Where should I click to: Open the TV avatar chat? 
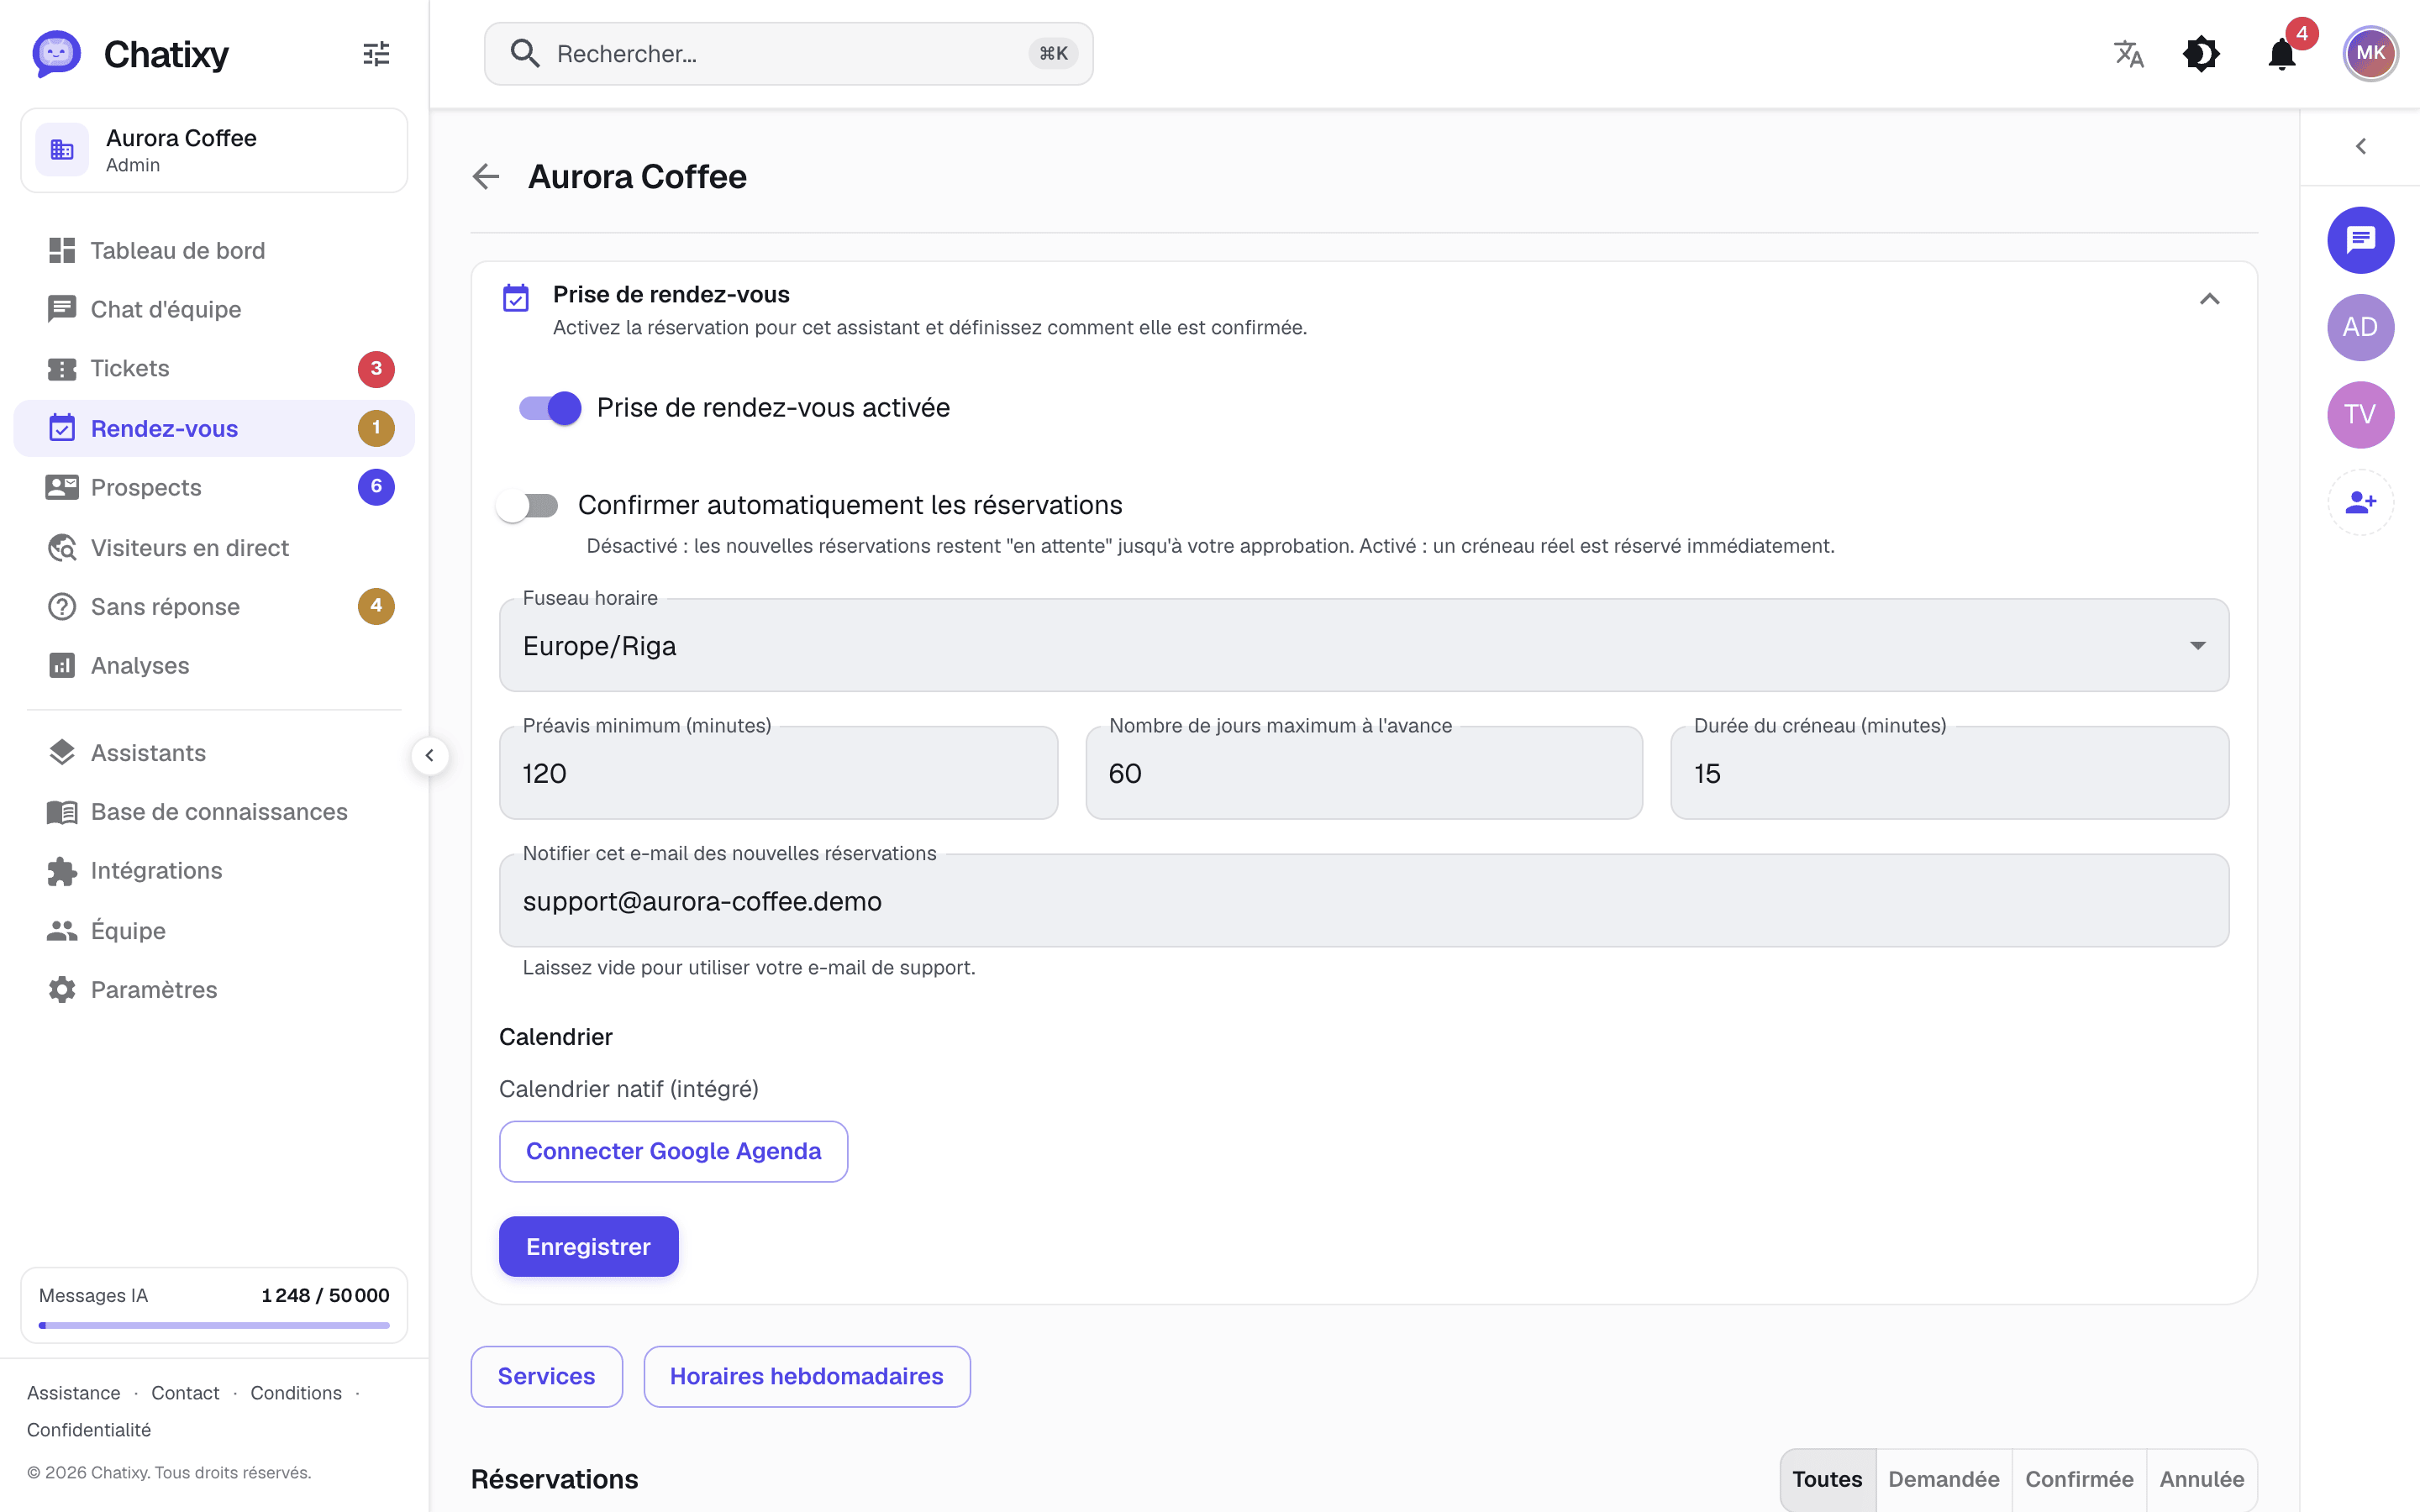(x=2360, y=414)
